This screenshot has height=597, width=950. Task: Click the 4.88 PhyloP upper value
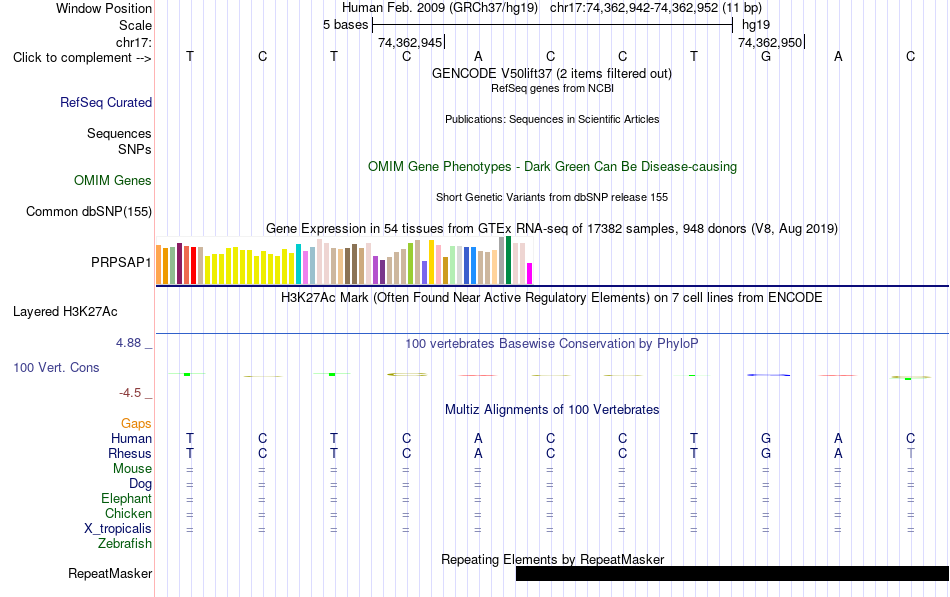(x=128, y=343)
